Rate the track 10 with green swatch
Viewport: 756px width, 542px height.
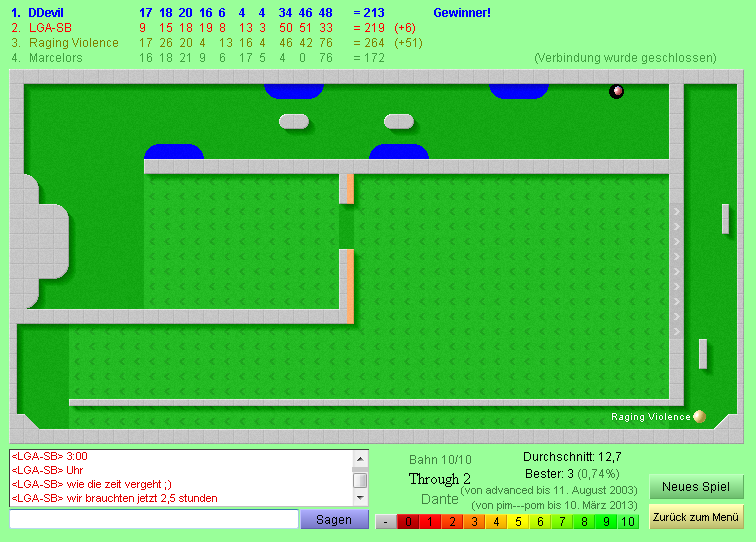[x=627, y=521]
